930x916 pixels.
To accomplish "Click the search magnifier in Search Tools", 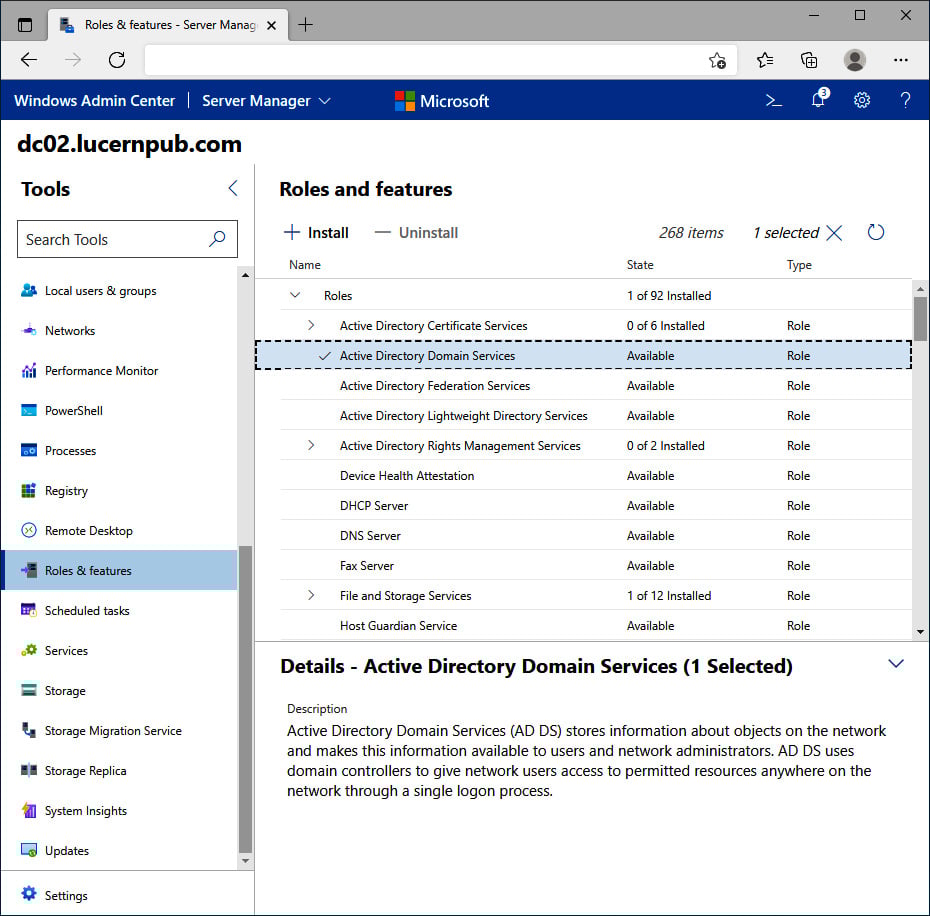I will click(217, 239).
